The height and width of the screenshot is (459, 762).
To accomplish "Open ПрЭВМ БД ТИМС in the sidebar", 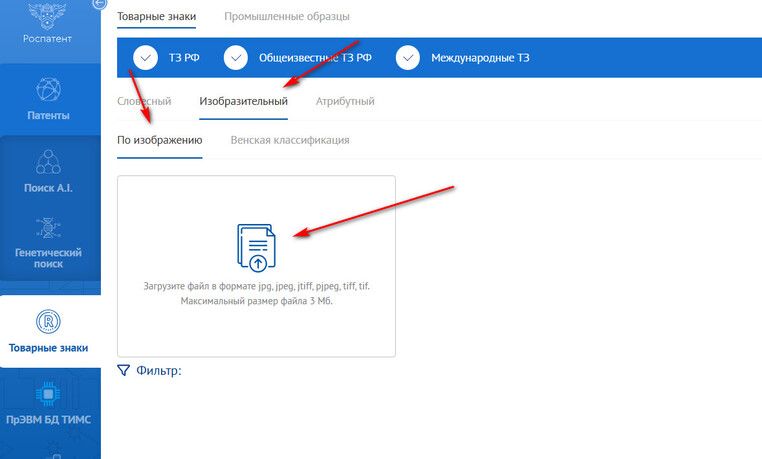I will click(48, 404).
